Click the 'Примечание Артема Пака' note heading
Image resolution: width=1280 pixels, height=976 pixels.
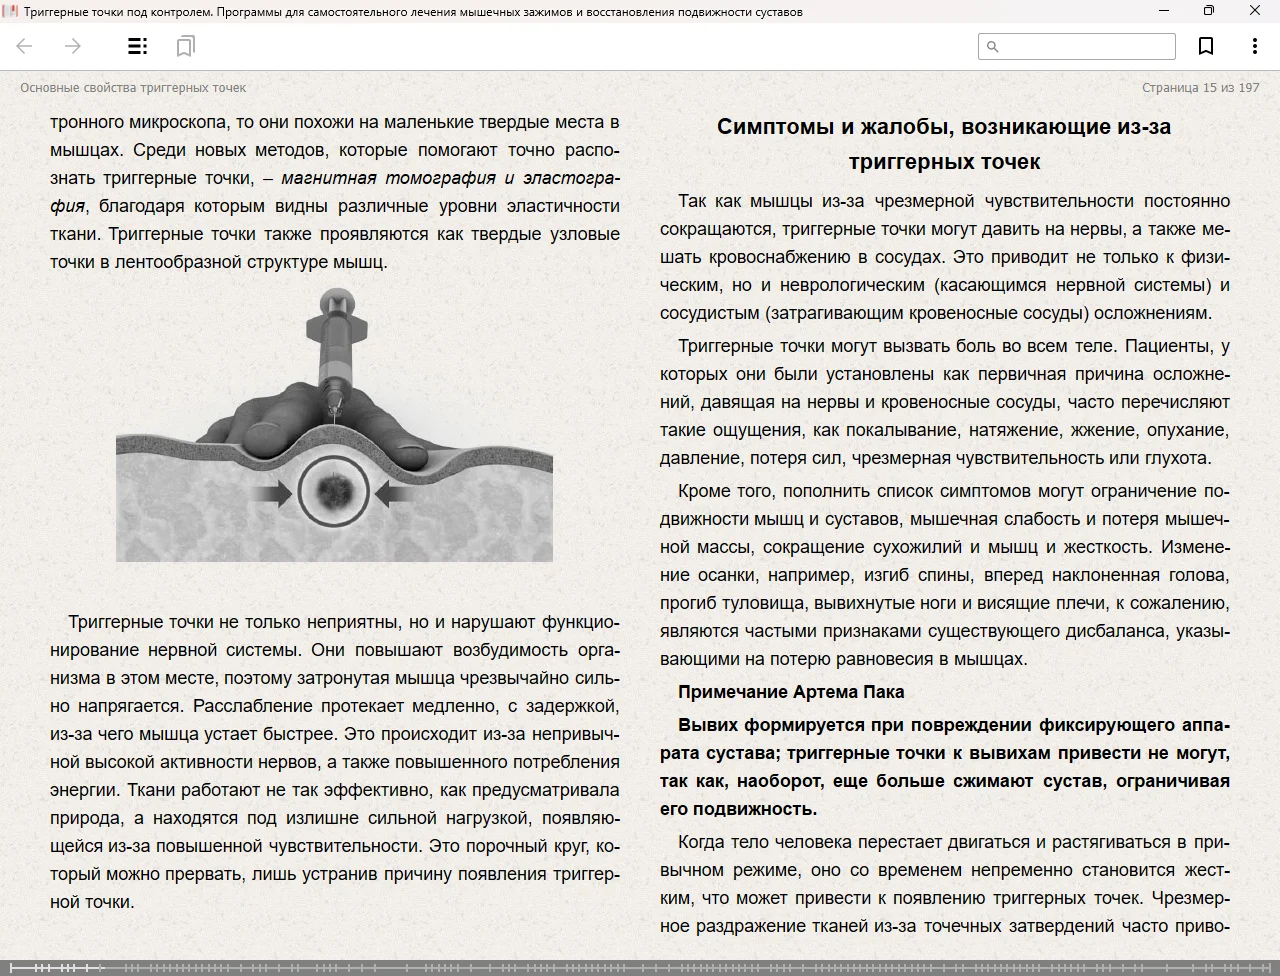tap(790, 692)
